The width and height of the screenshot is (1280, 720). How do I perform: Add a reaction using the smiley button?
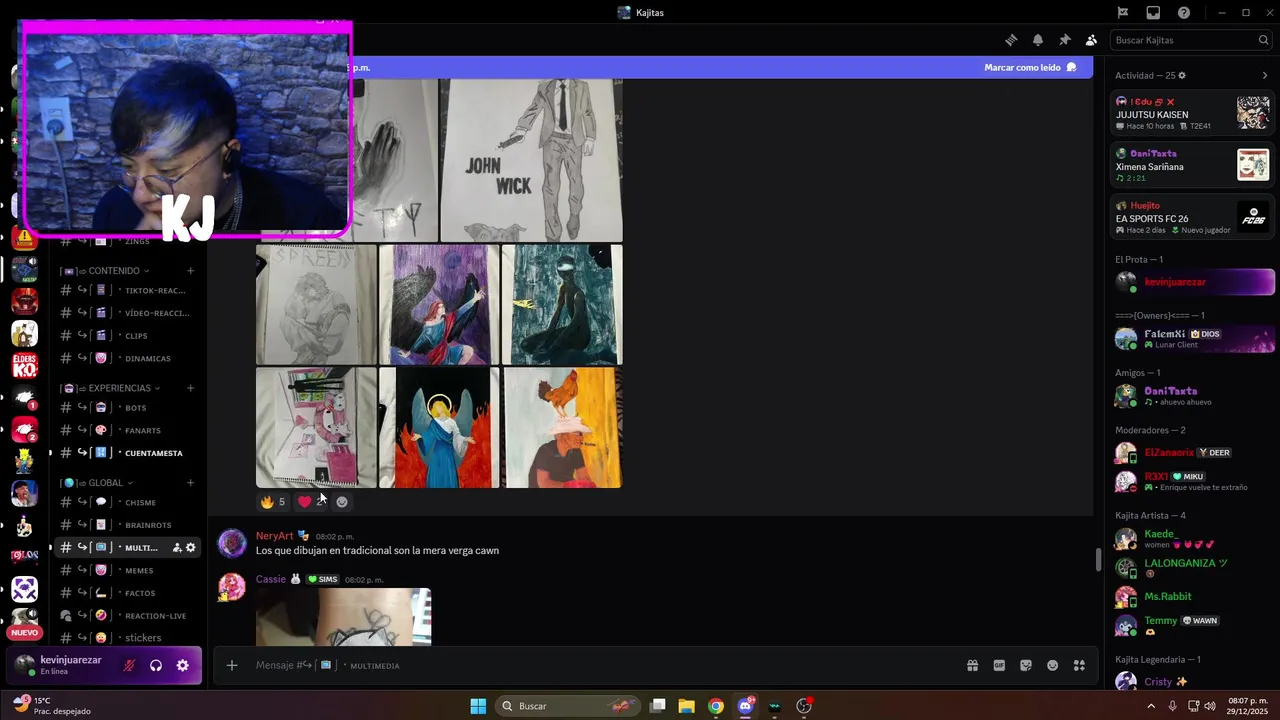(x=342, y=502)
